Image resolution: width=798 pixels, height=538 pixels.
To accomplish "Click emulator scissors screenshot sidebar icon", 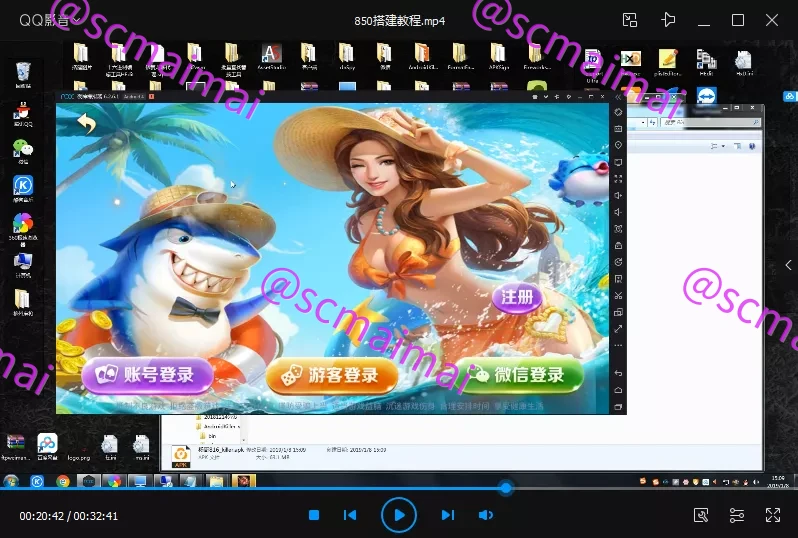I will 618,296.
